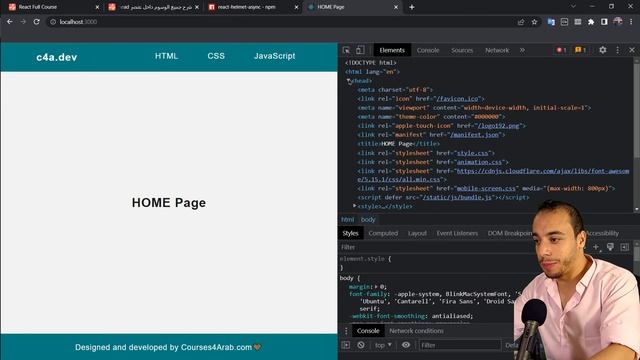Go forward with the browser forward arrow
The width and height of the screenshot is (640, 360).
(x=23, y=22)
